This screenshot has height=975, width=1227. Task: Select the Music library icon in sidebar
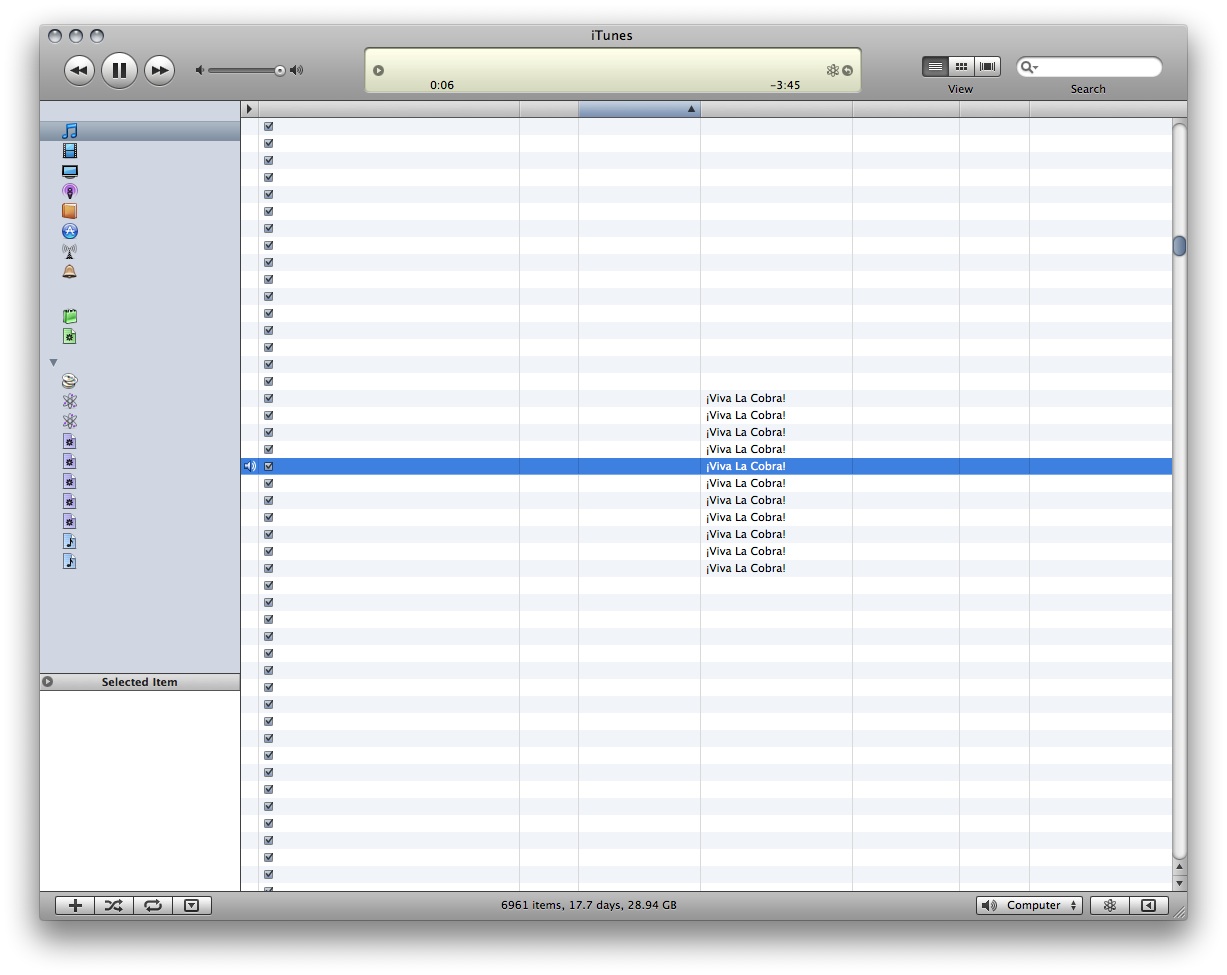click(x=69, y=131)
